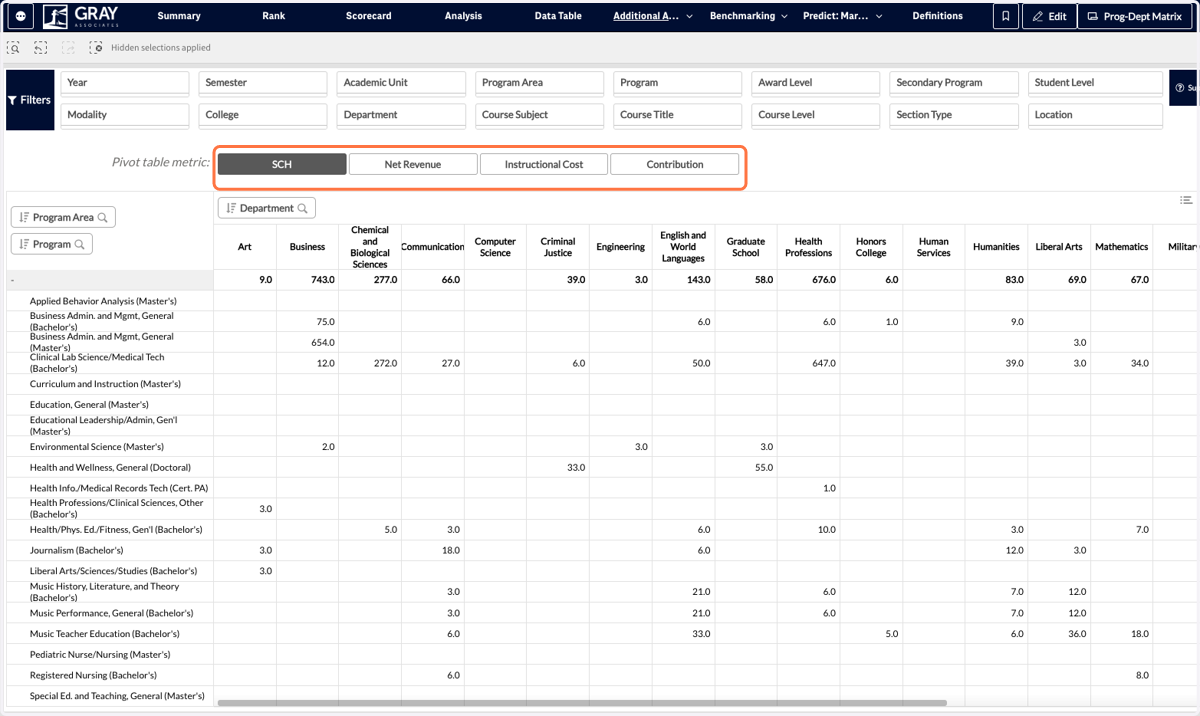Search icon in Department dimension
Viewport: 1200px width, 716px height.
click(x=303, y=208)
